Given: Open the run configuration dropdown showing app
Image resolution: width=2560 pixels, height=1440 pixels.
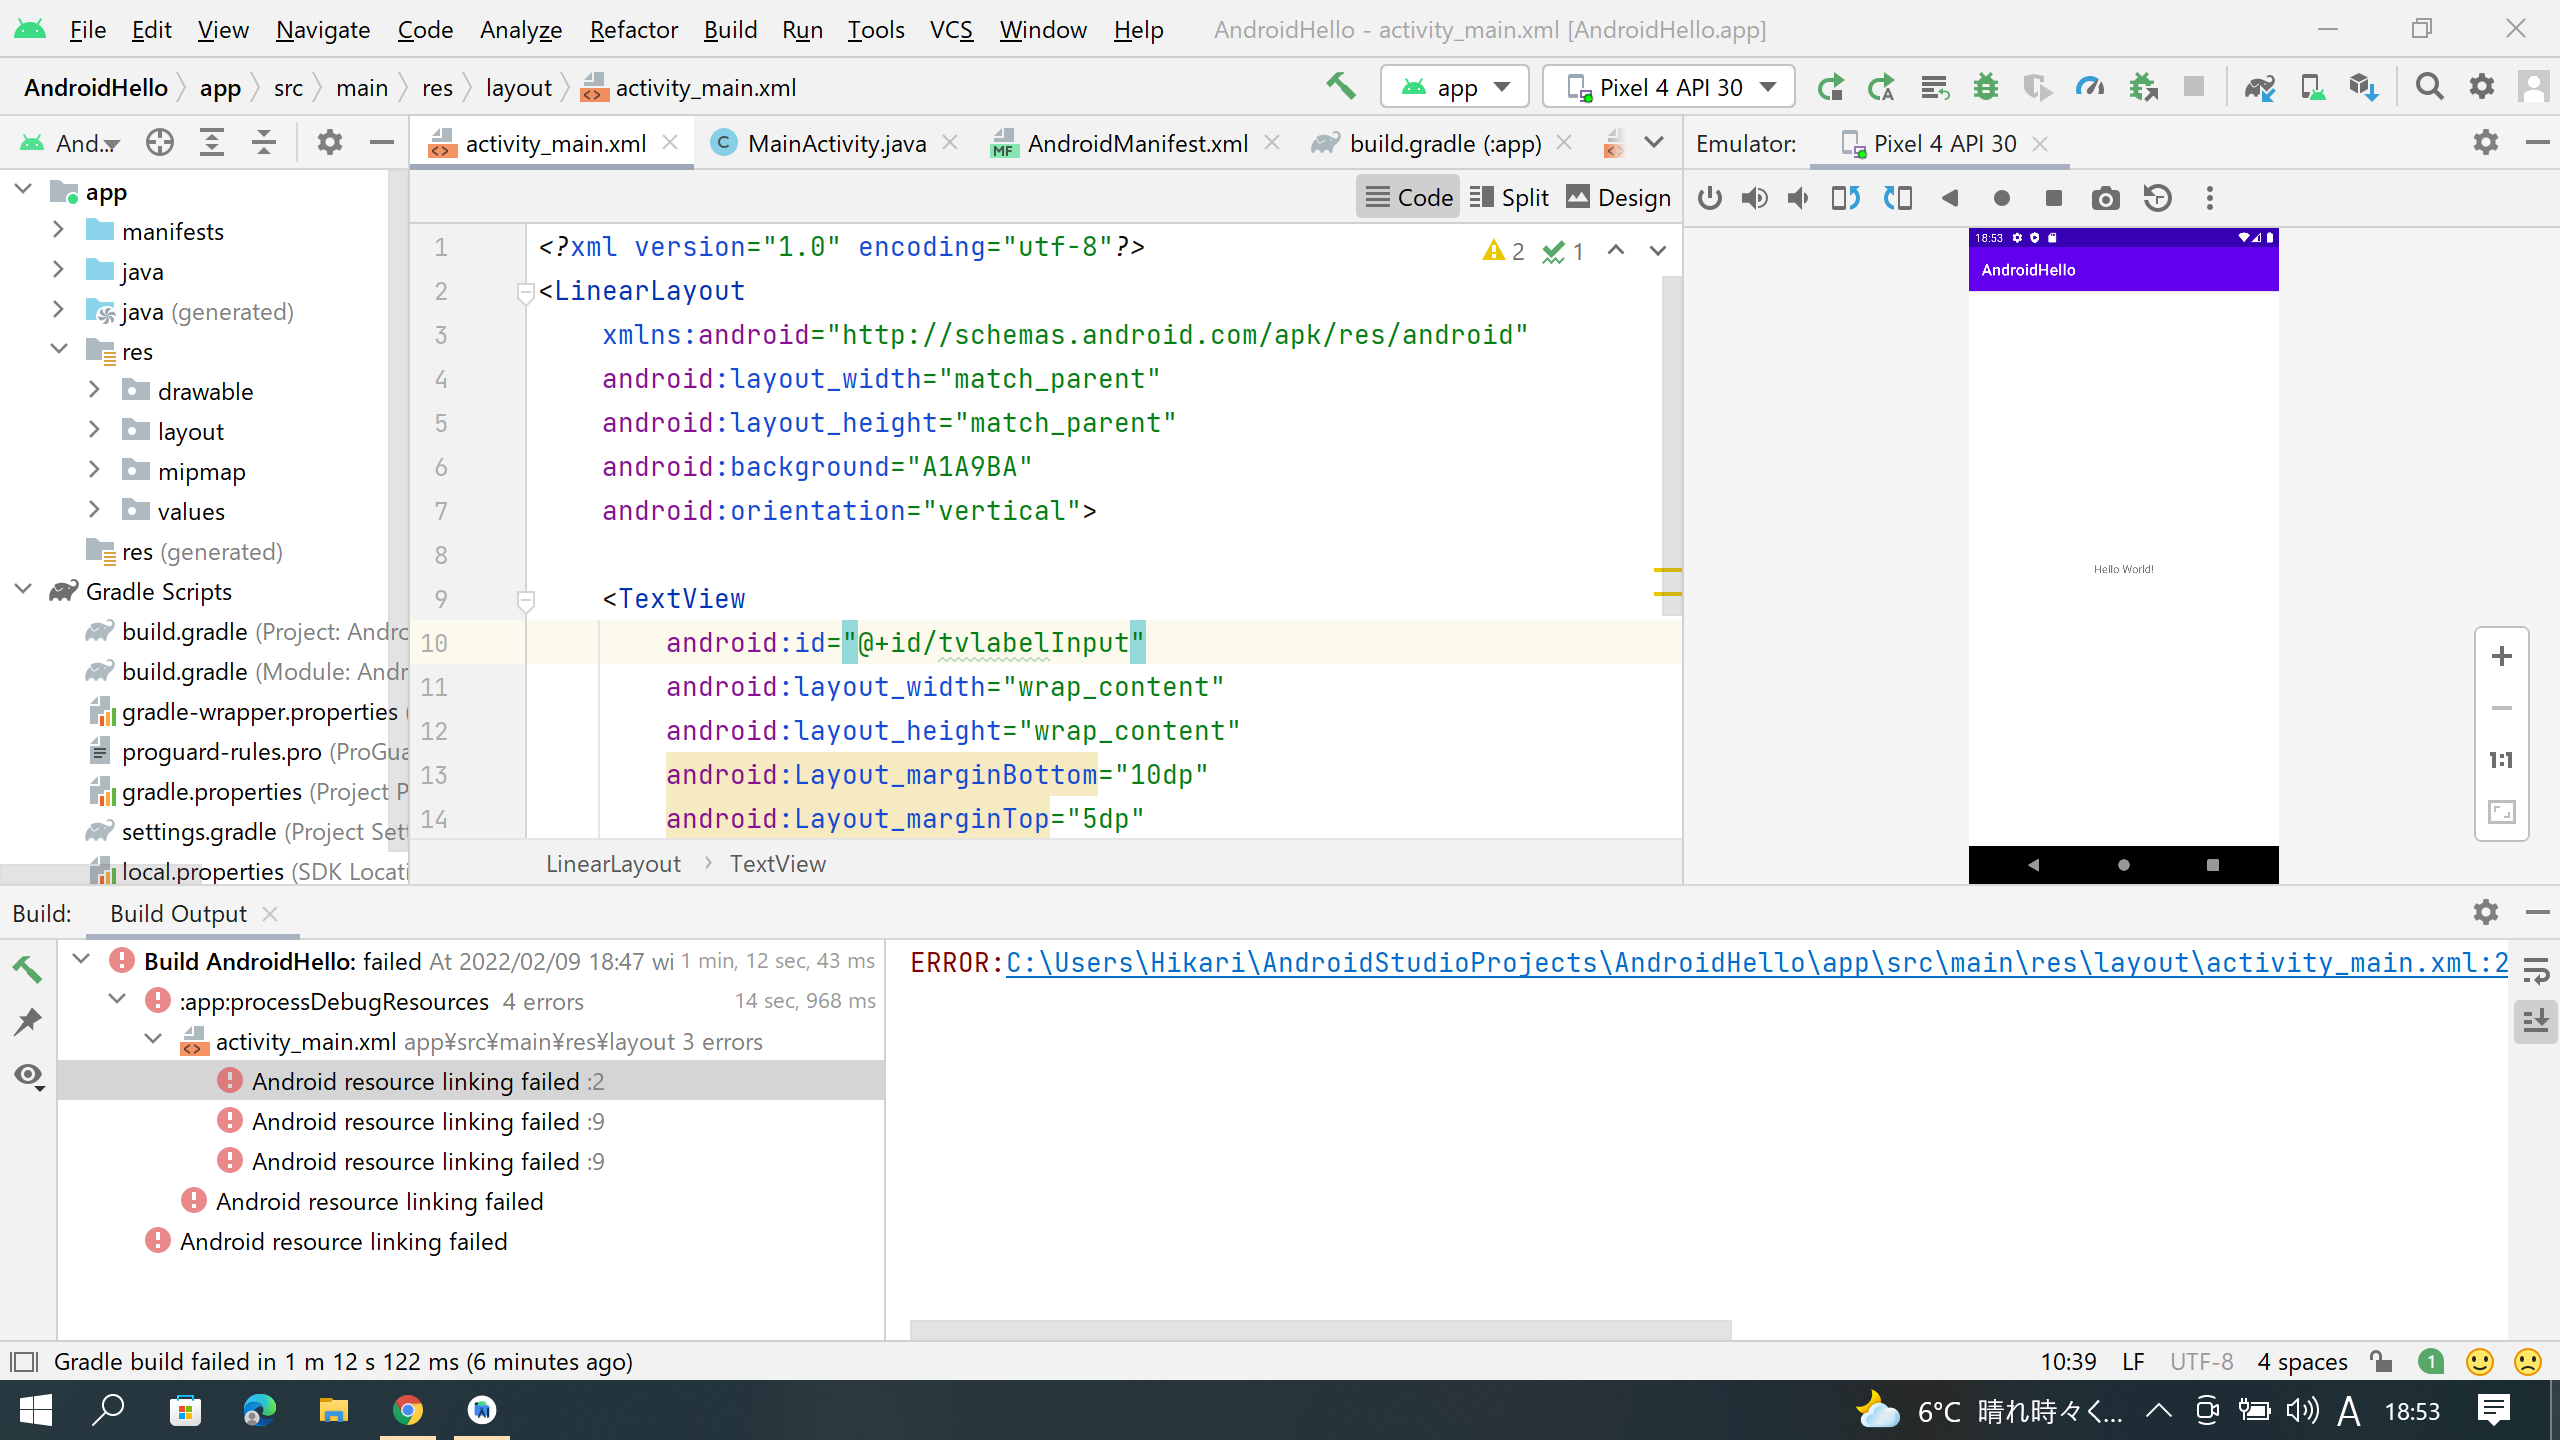Looking at the screenshot, I should 1455,86.
